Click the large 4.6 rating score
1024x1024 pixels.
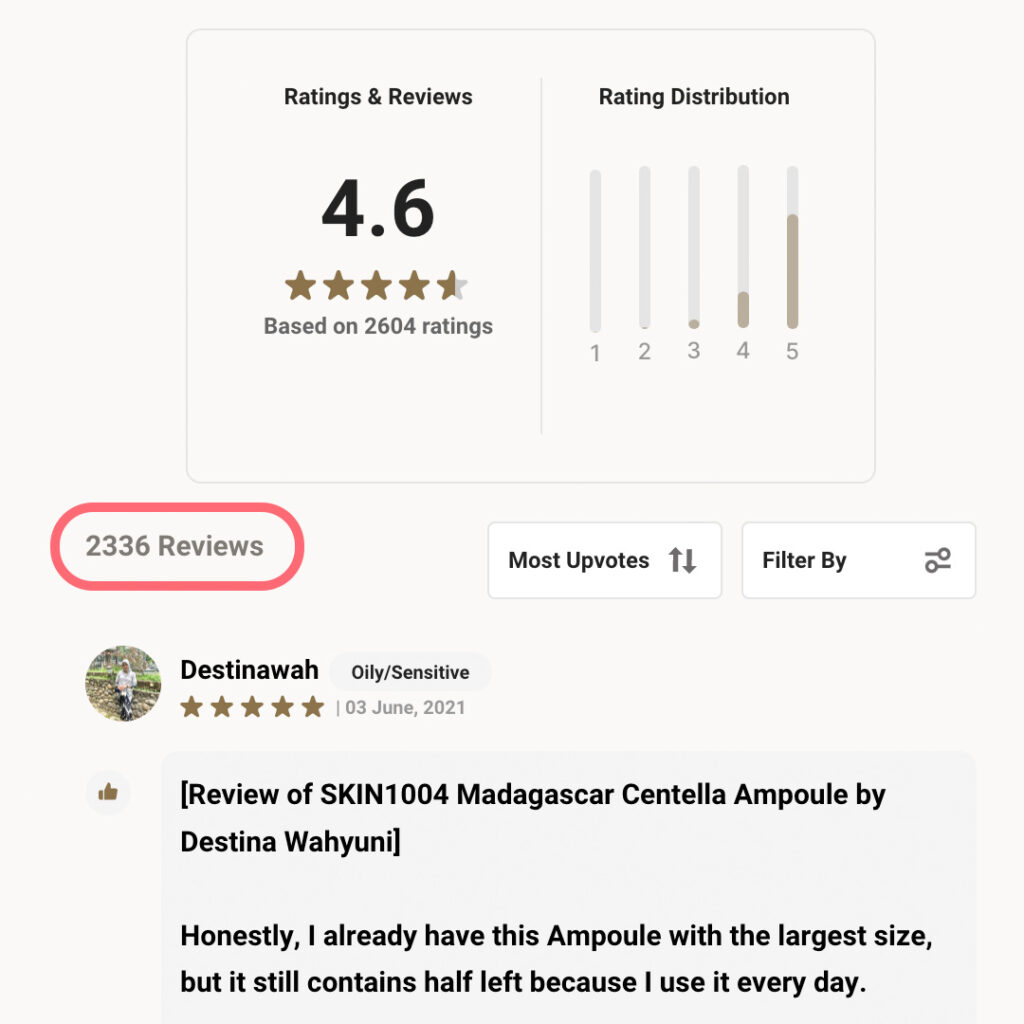[378, 209]
